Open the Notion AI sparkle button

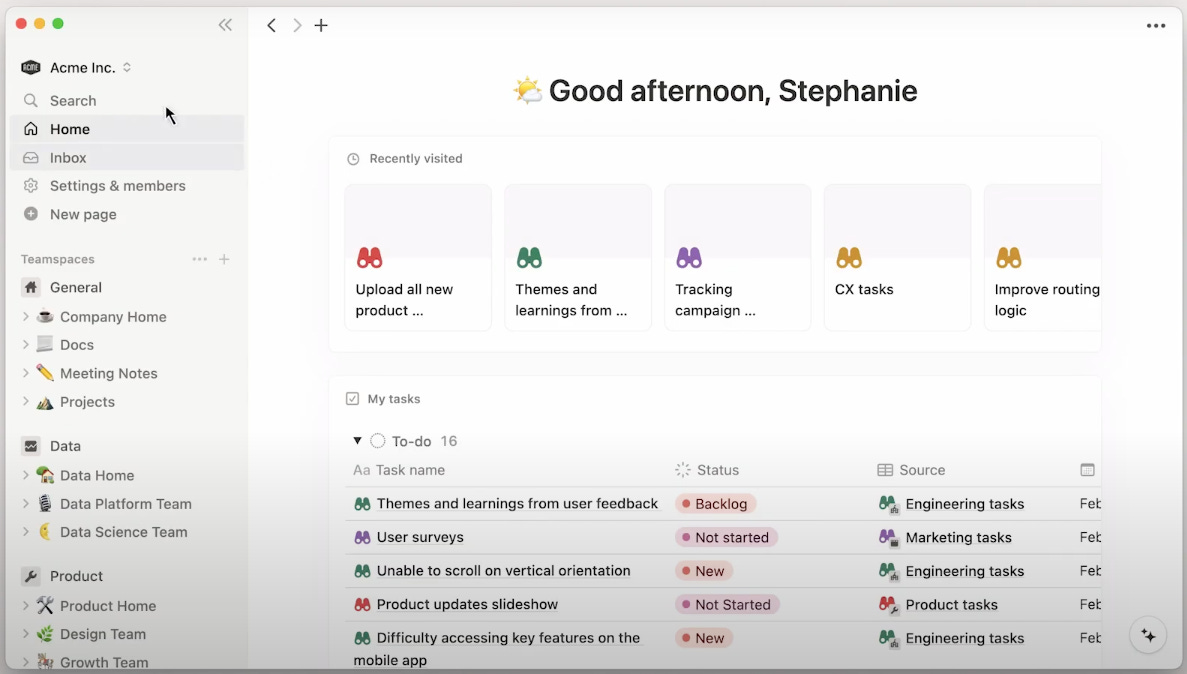(x=1148, y=636)
